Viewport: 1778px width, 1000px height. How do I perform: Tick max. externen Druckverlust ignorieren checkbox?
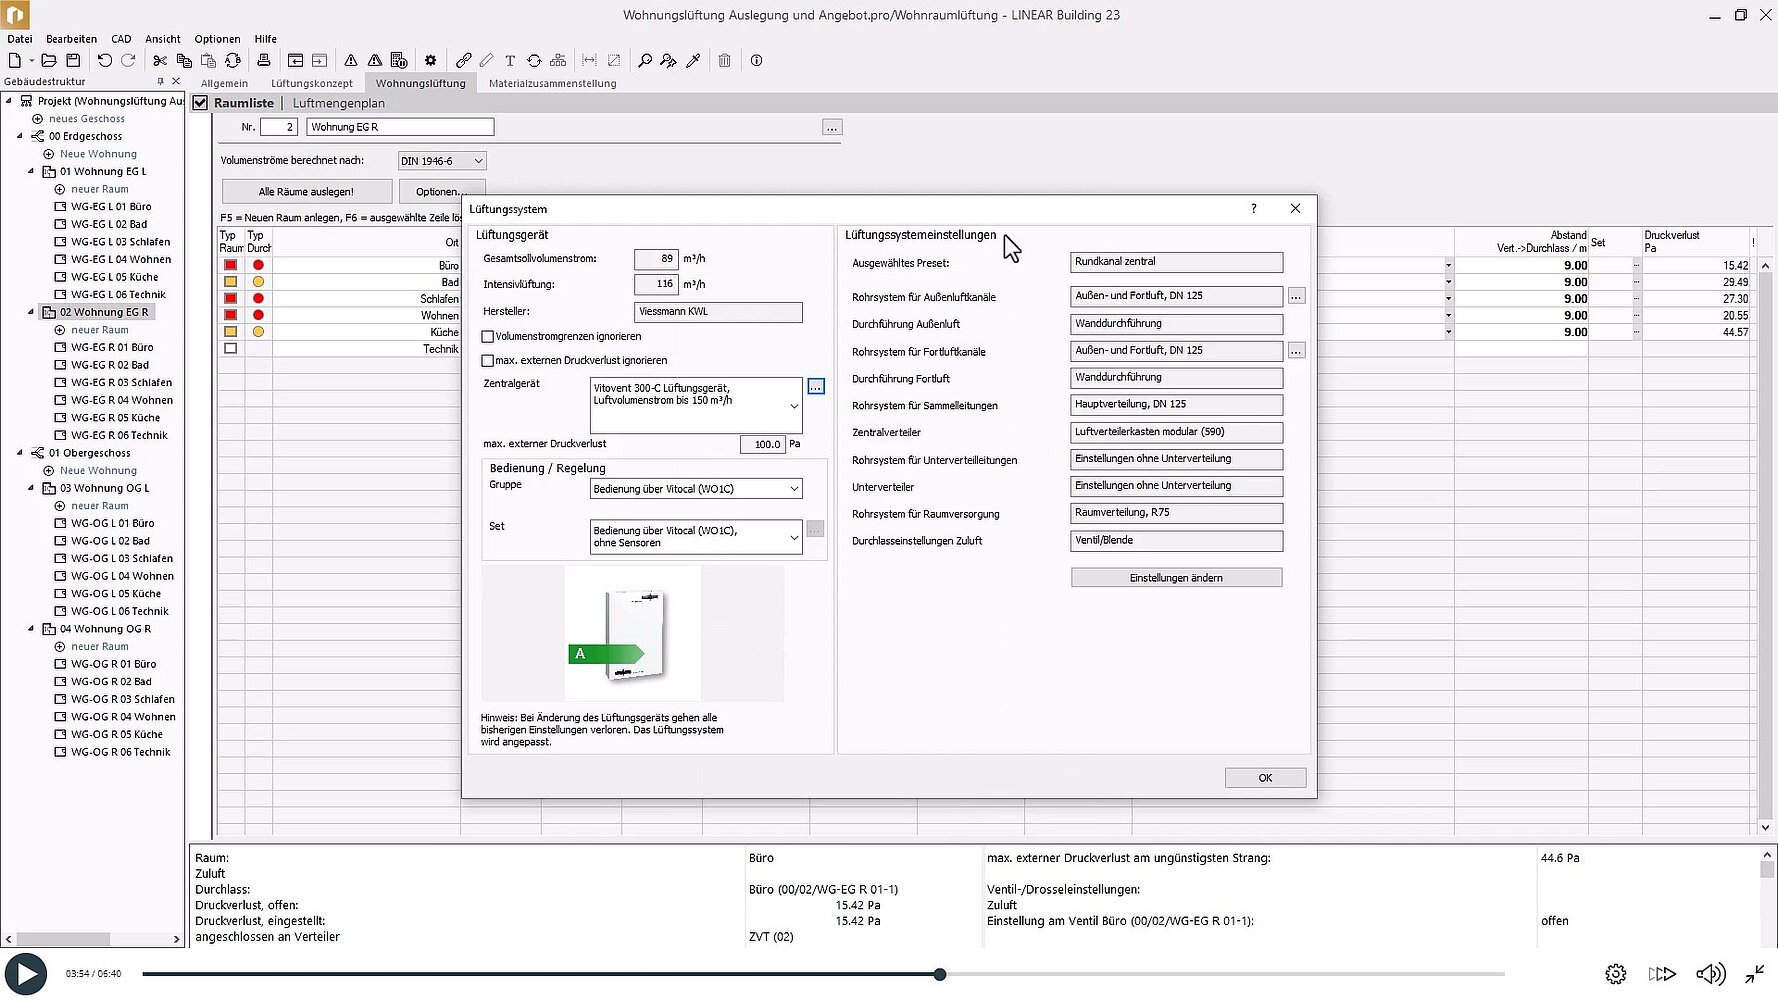[488, 361]
